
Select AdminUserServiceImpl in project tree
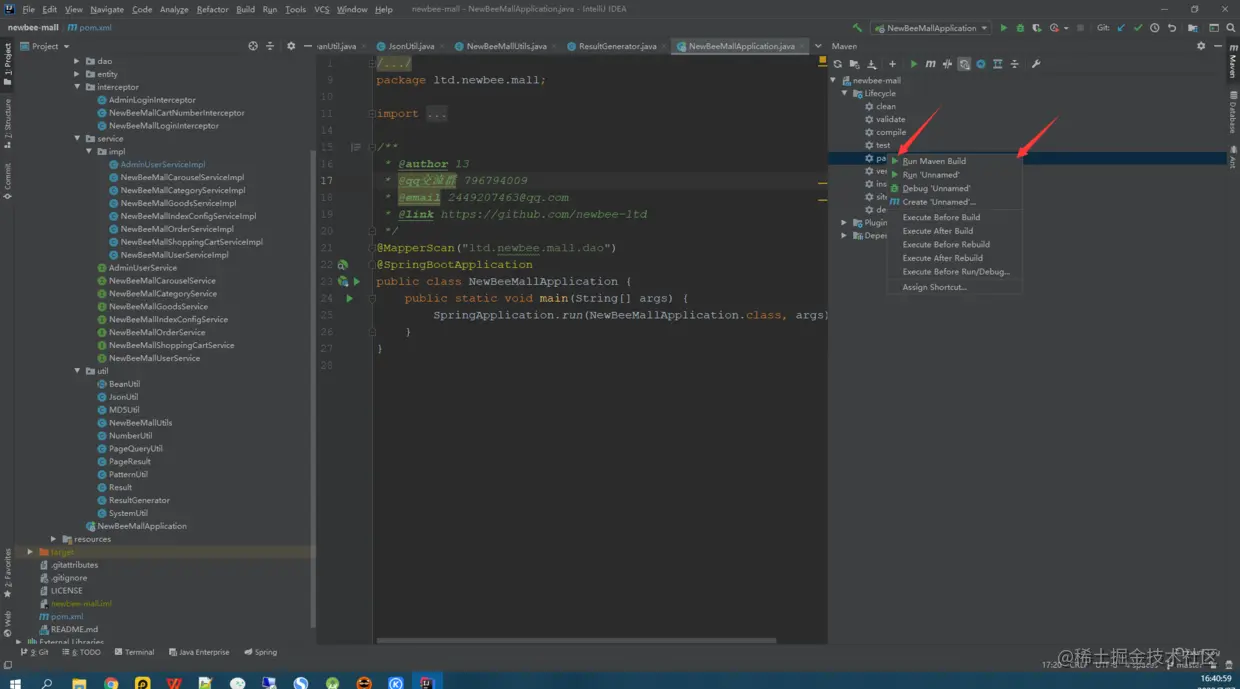click(x=162, y=165)
